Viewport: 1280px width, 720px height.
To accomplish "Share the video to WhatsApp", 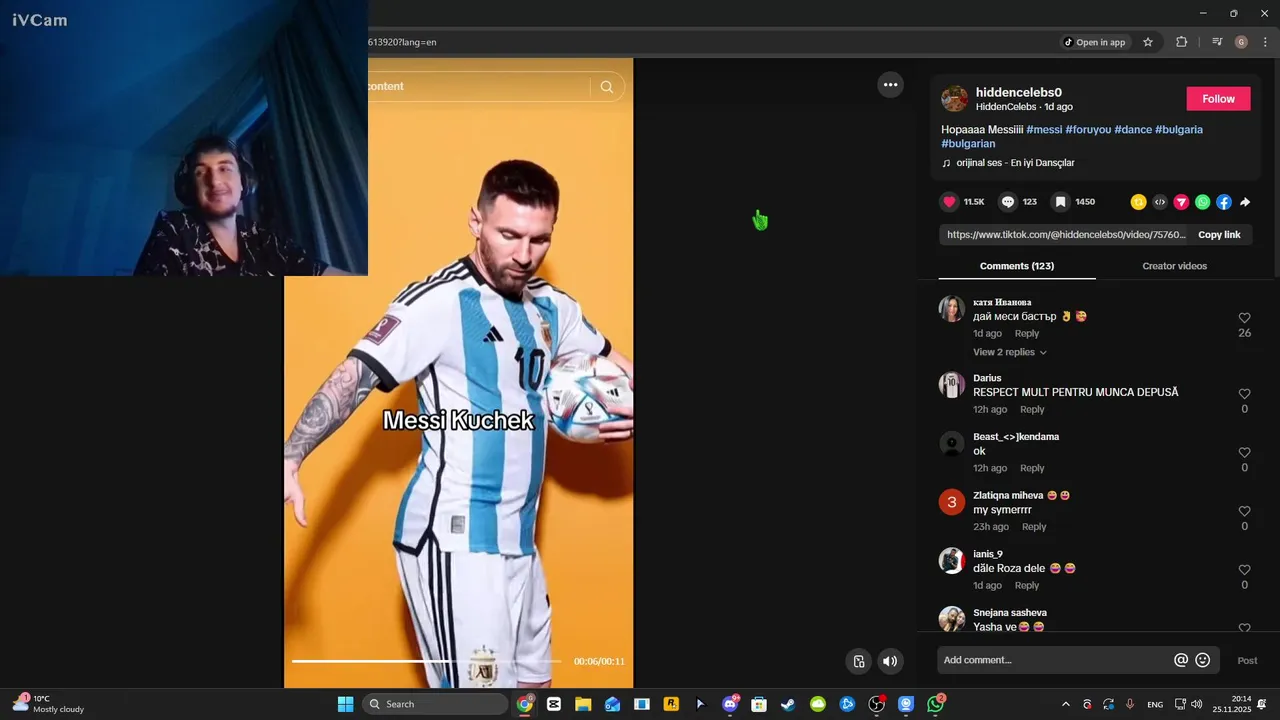I will pyautogui.click(x=1202, y=202).
